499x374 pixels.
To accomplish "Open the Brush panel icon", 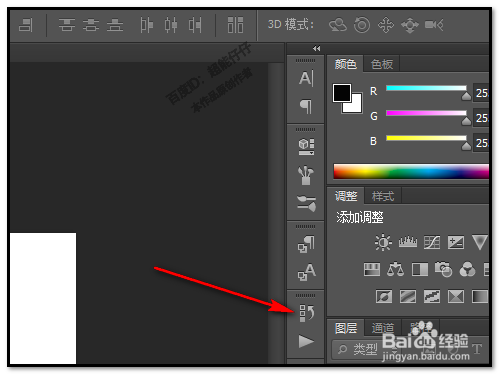I will [306, 203].
